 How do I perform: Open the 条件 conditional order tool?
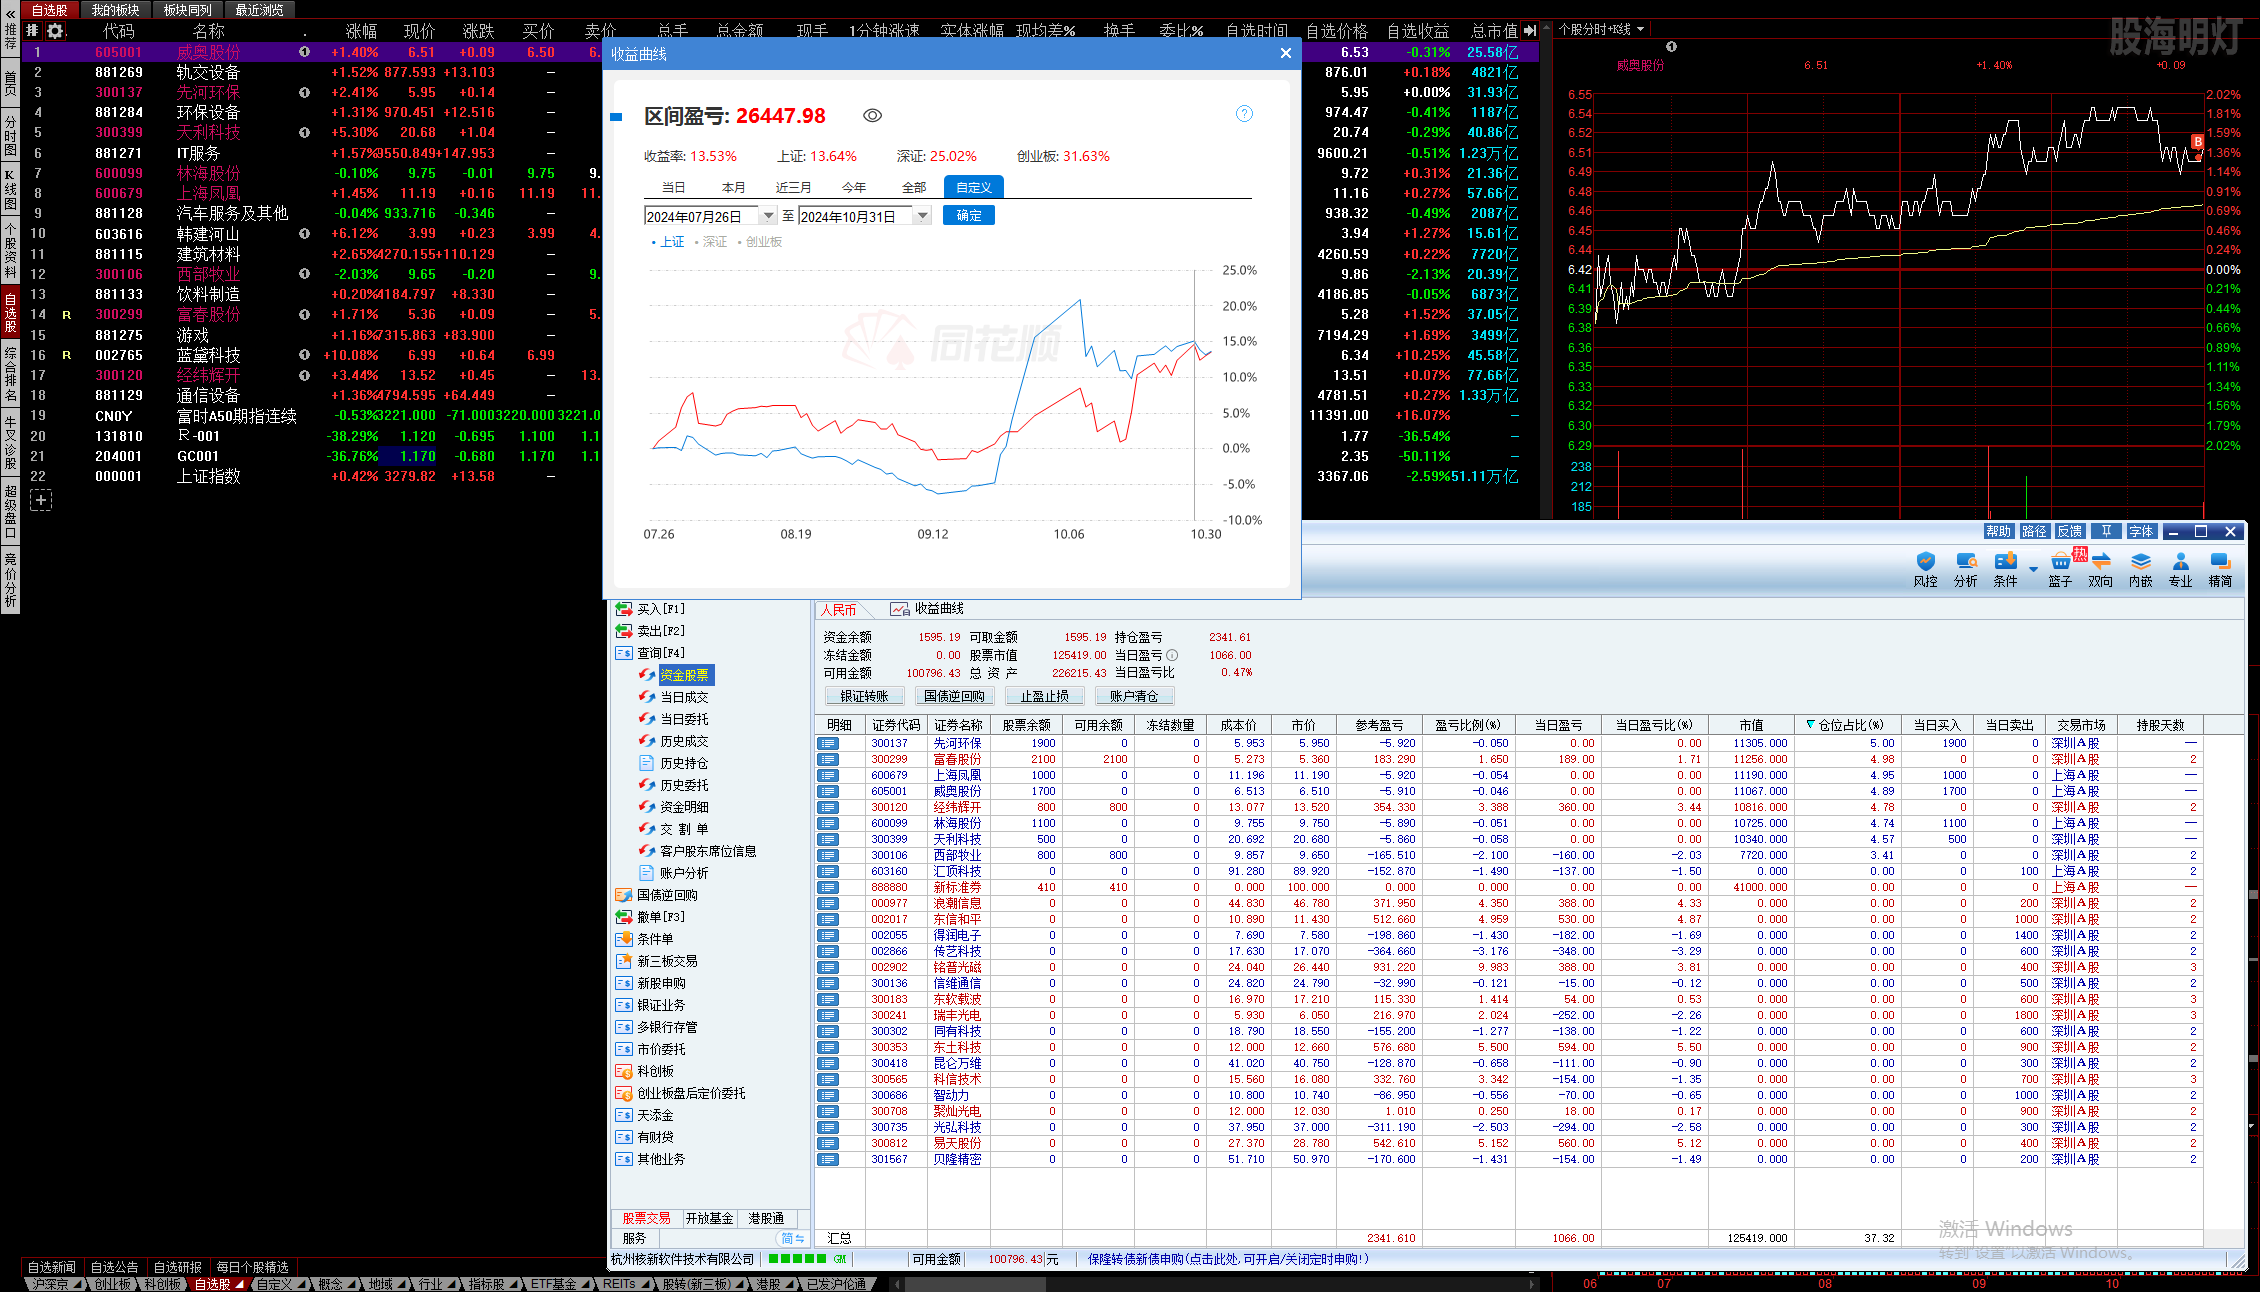[2005, 569]
